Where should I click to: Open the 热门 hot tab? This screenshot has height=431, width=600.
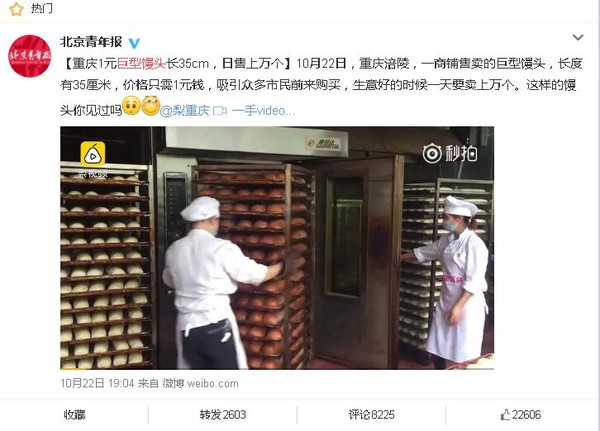[41, 8]
